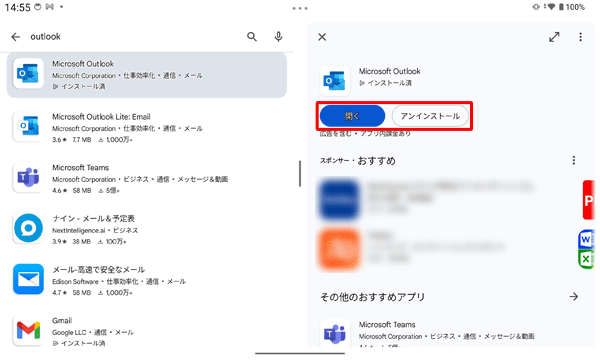
Task: Close the Microsoft Outlook detail panel
Action: pyautogui.click(x=322, y=37)
